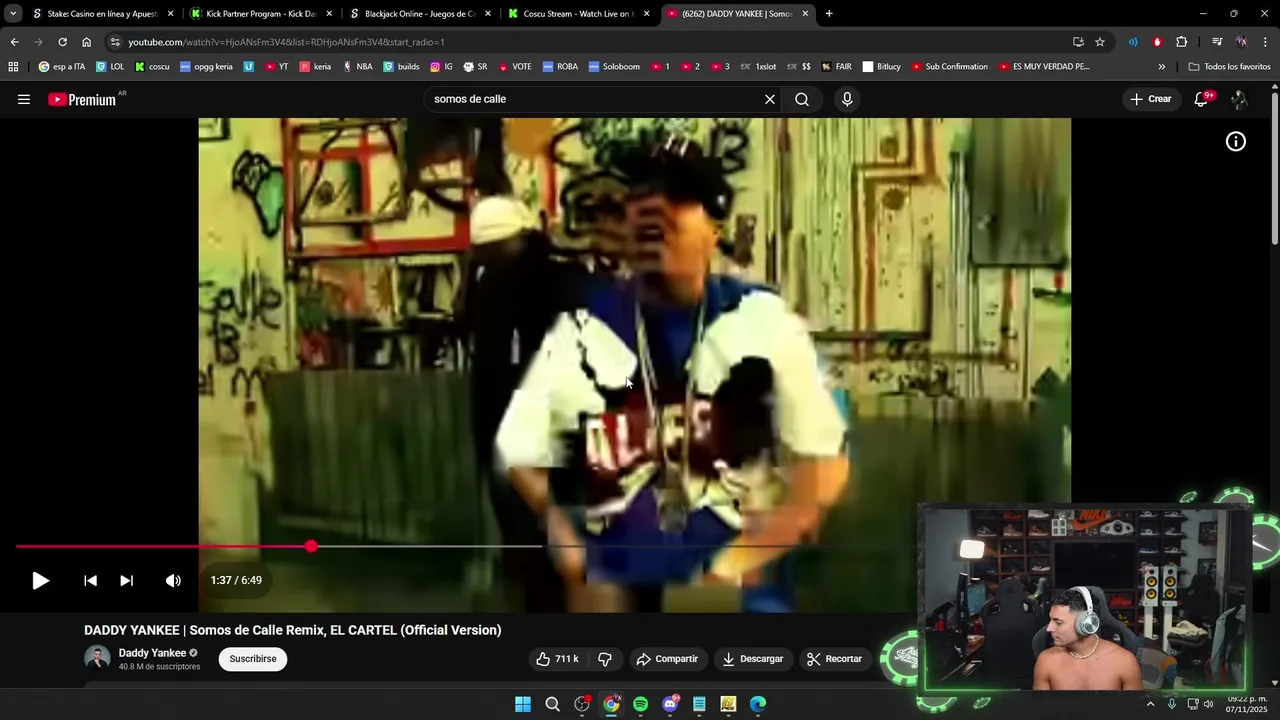Switch to the Stake Casino tab

102,14
